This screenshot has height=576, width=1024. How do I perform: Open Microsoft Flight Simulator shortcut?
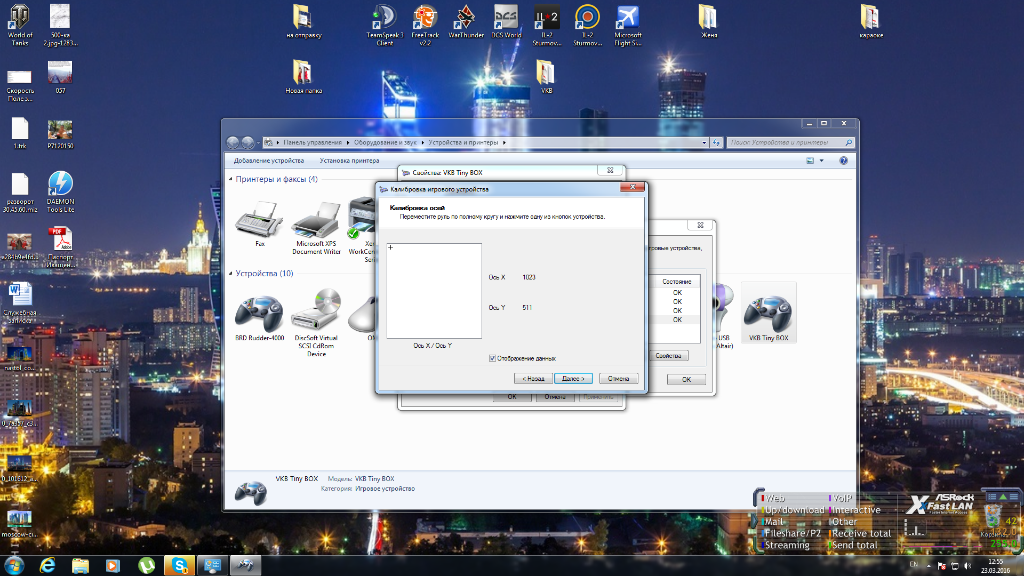coord(628,25)
